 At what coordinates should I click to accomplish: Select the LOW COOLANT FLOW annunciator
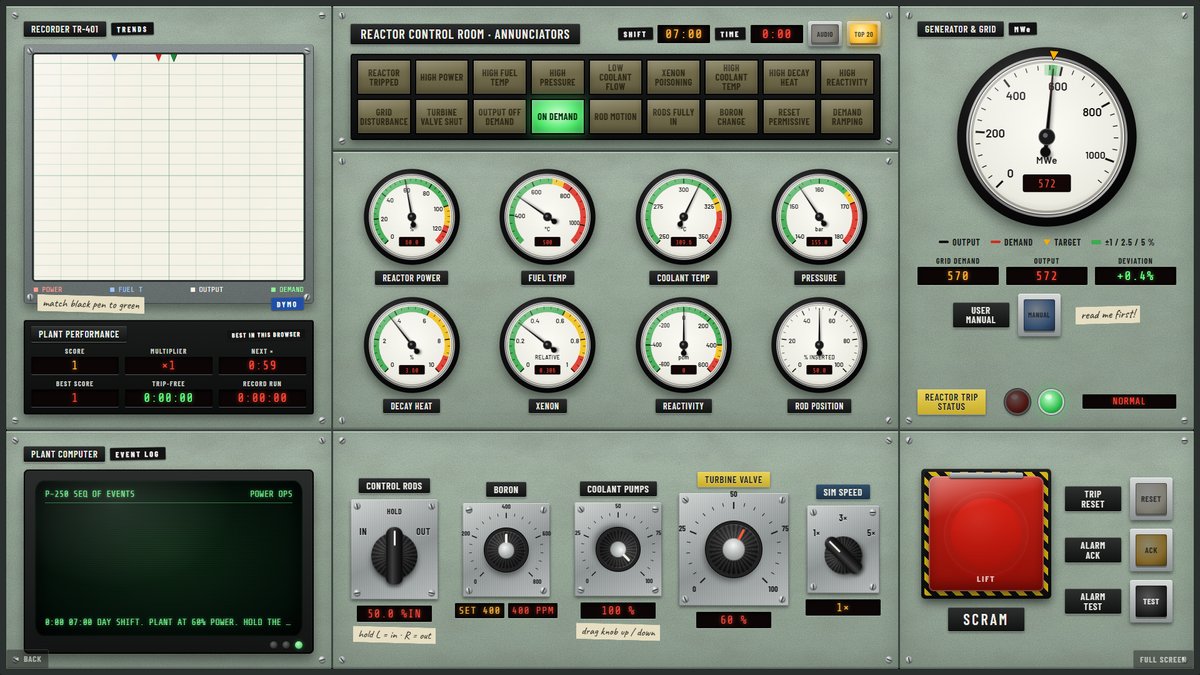(x=615, y=77)
